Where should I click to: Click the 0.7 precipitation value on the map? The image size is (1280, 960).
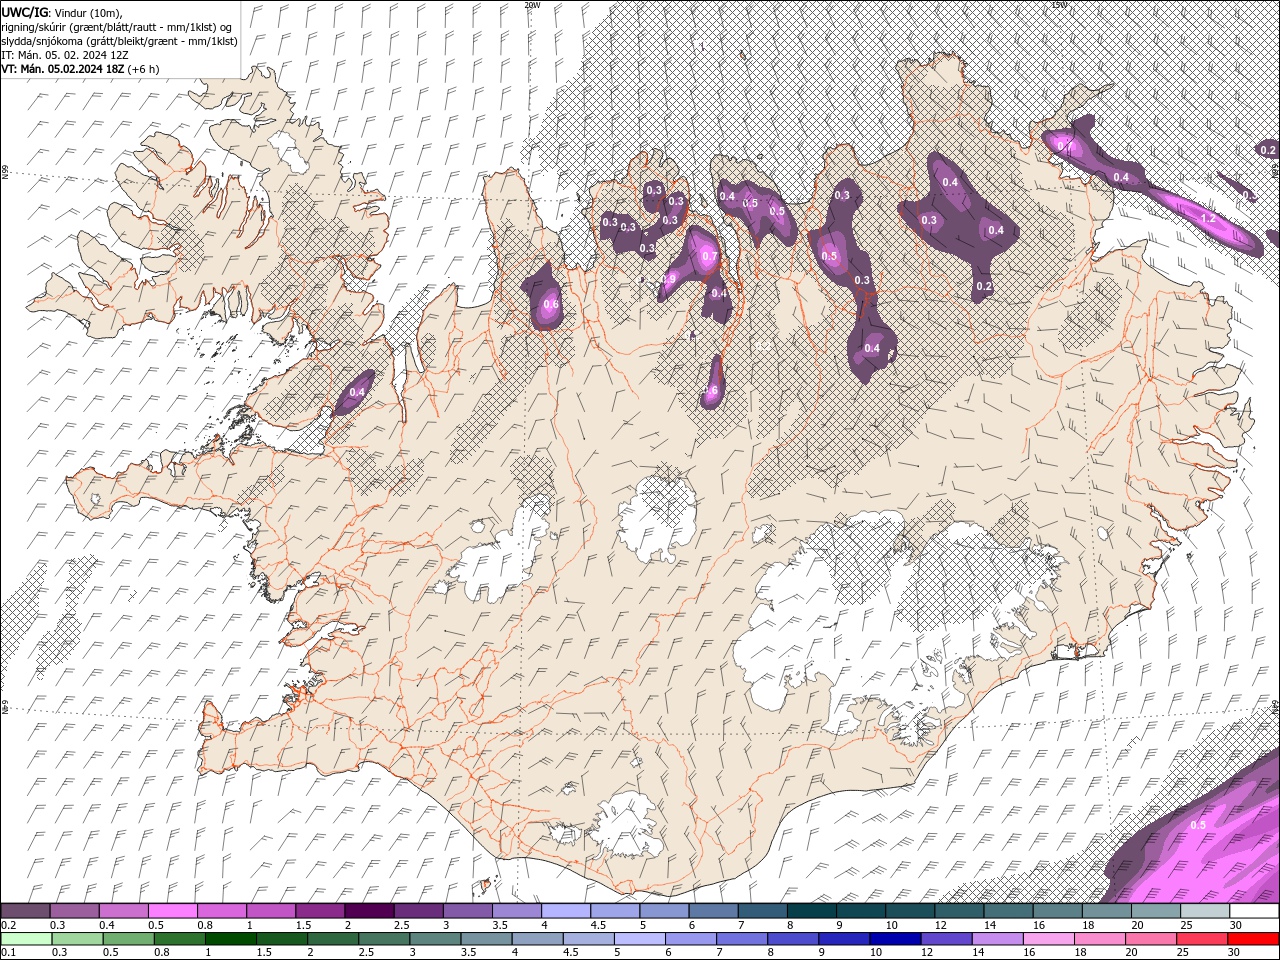click(710, 256)
